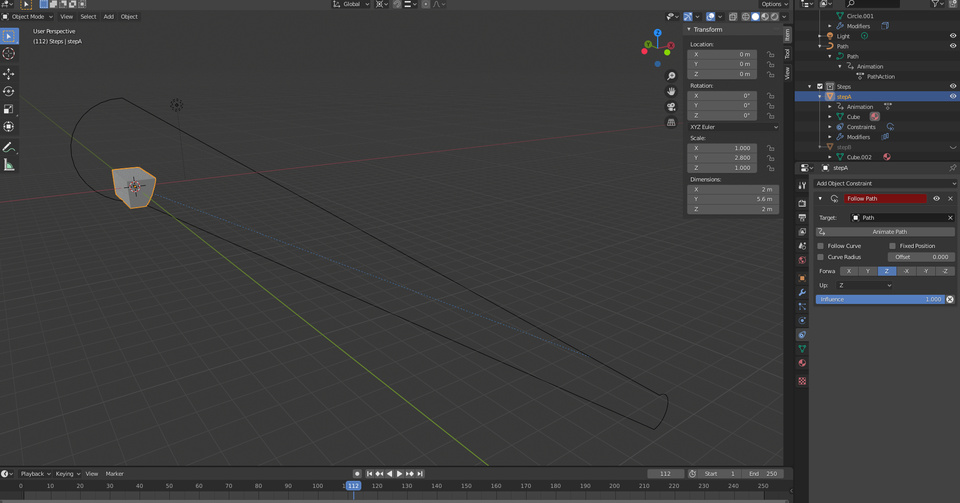This screenshot has height=503, width=960.
Task: Click the Offset value field
Action: click(x=921, y=257)
